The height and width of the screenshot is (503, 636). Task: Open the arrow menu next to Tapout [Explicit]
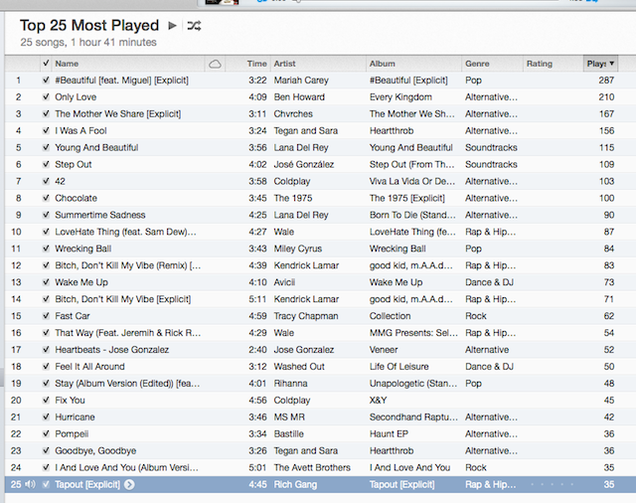tap(129, 484)
